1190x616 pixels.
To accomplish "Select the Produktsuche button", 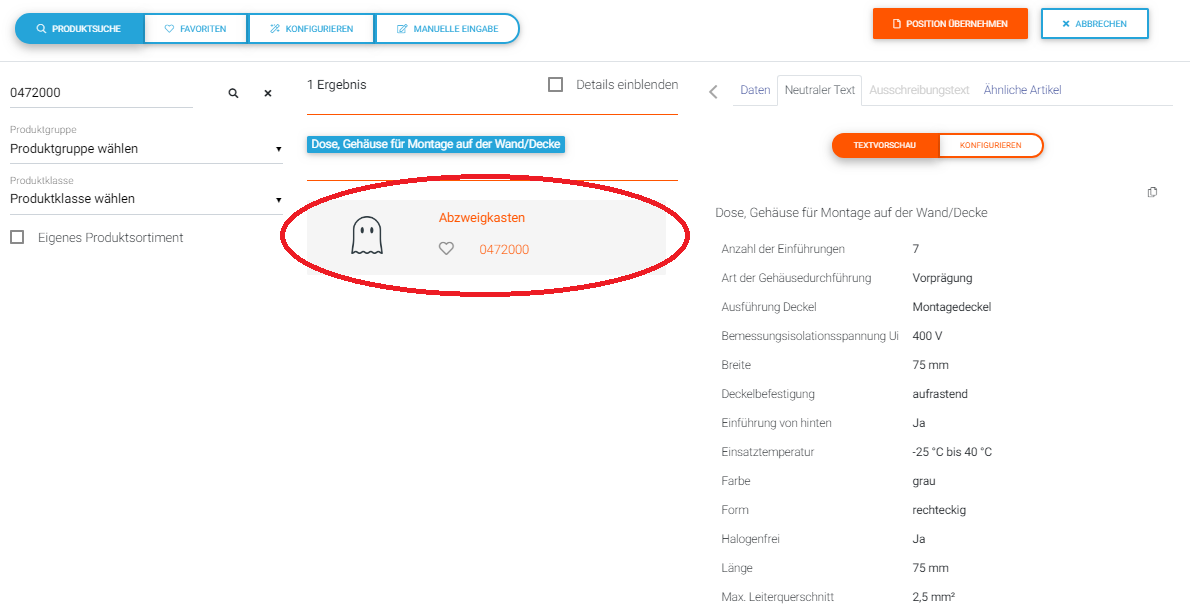I will (x=79, y=29).
